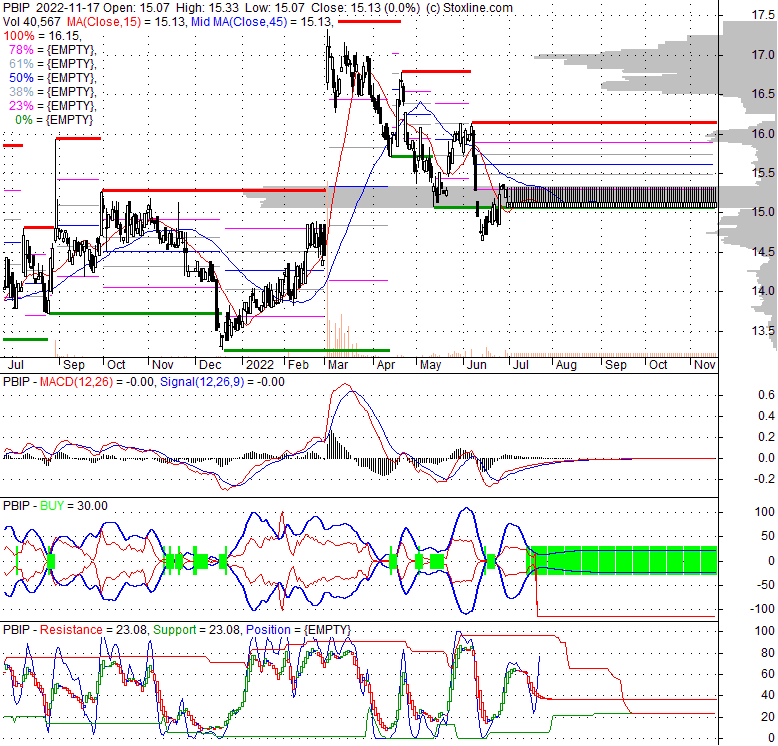The image size is (778, 746).
Task: Click the Jun label on time axis
Action: pos(477,365)
